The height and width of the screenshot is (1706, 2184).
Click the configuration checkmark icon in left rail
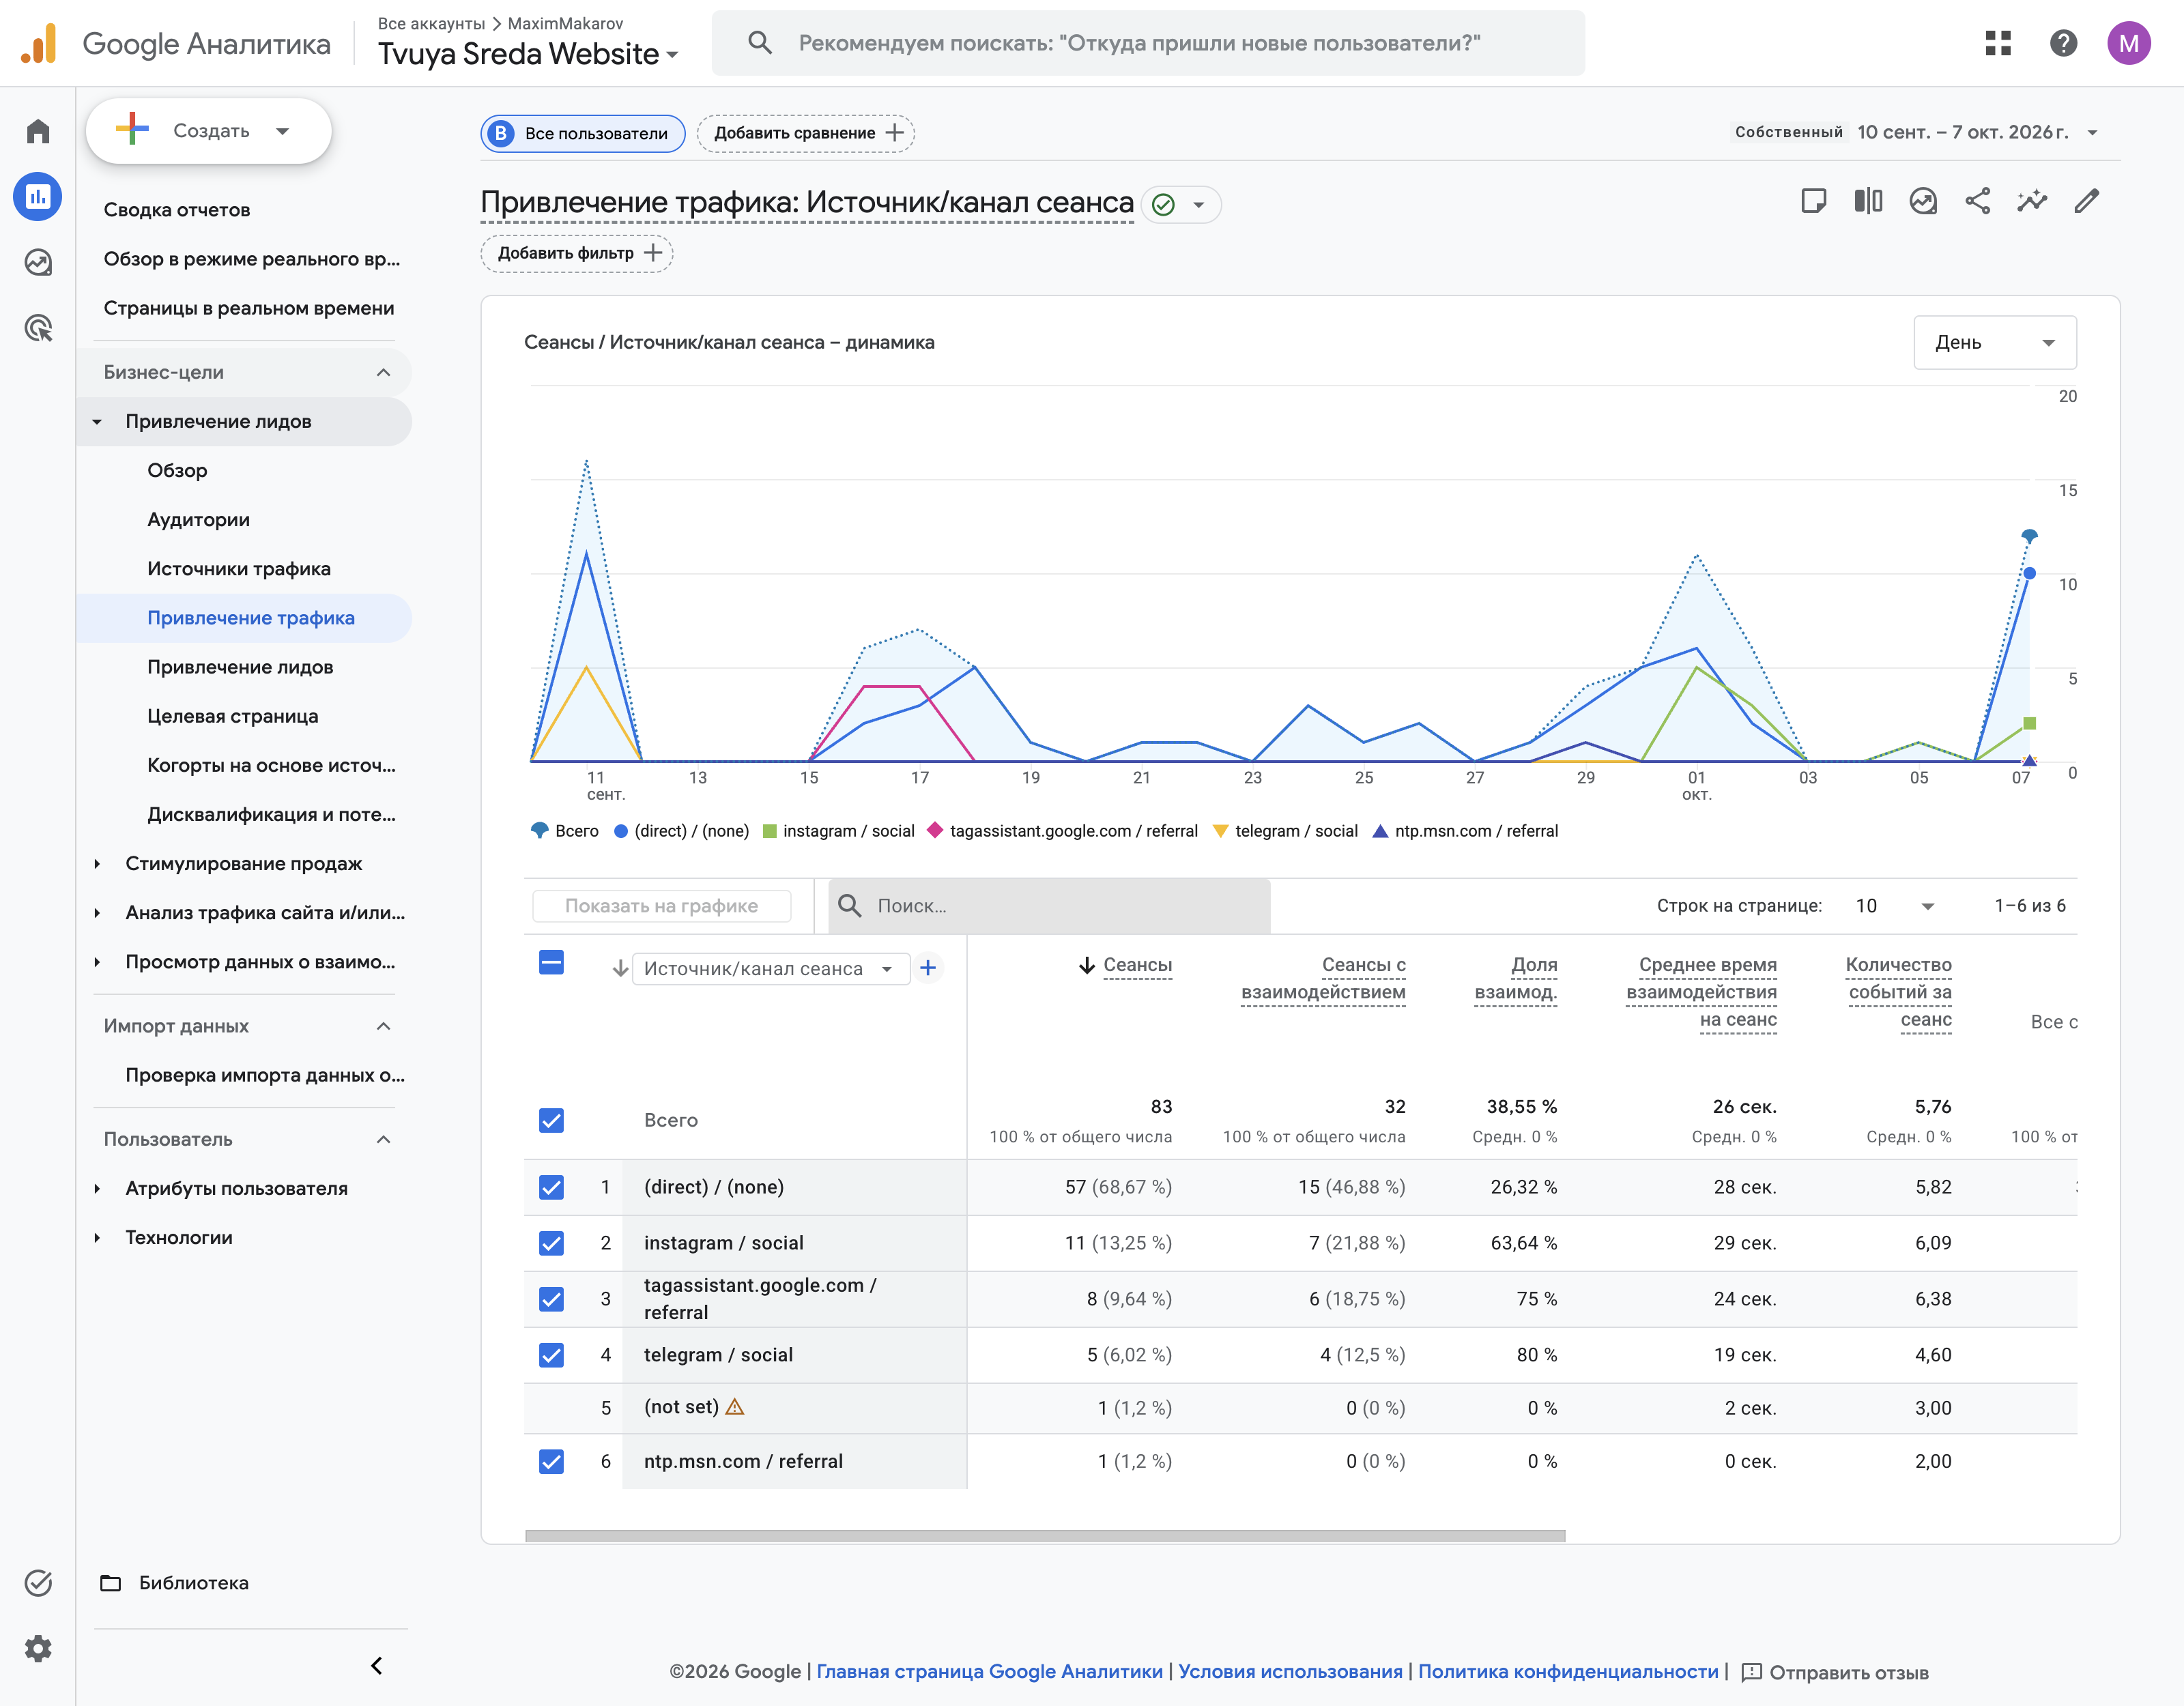38,1582
